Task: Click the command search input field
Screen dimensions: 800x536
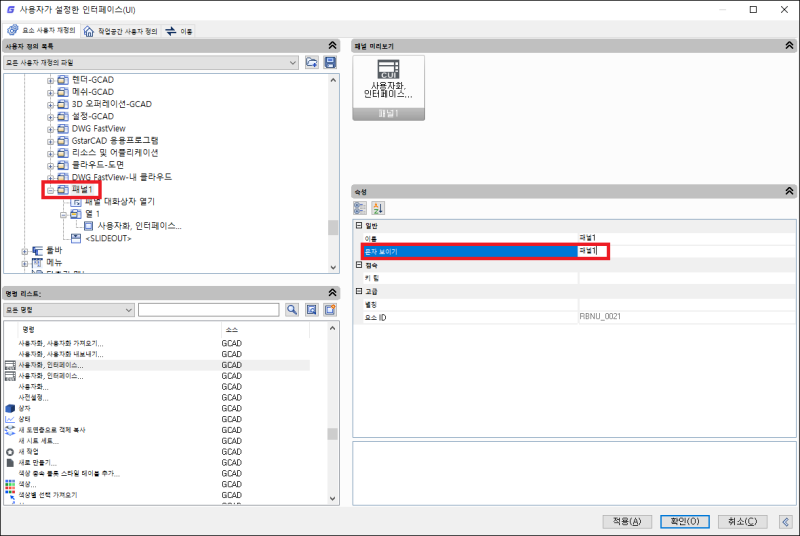Action: [209, 310]
